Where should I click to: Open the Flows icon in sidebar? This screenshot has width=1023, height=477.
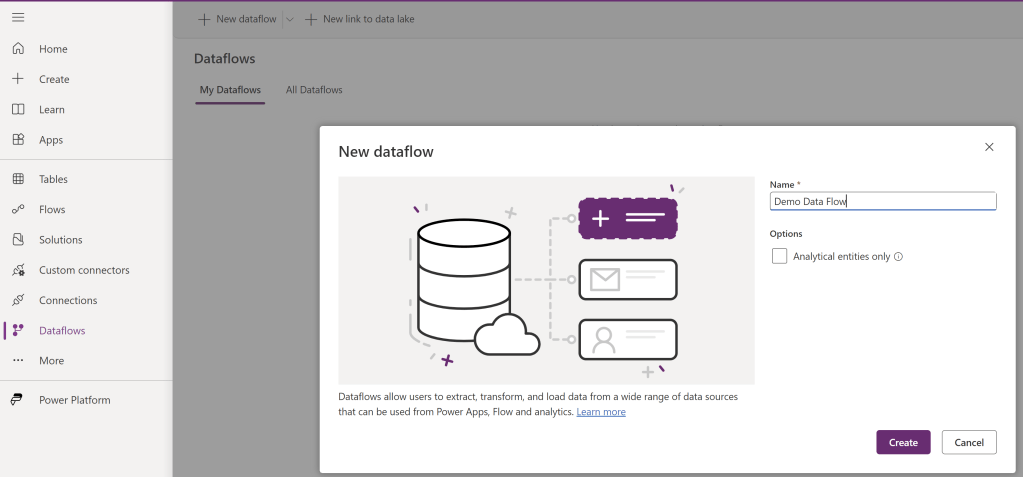18,210
